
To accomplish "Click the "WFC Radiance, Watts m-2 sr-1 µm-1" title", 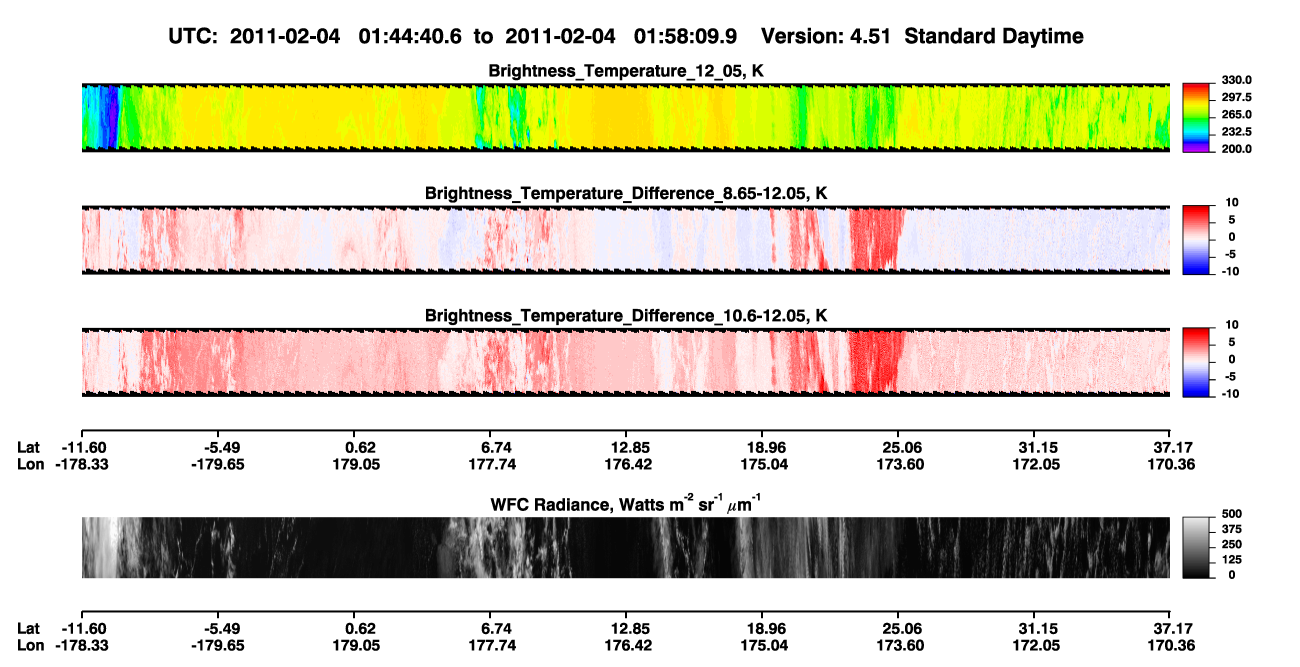I will click(x=626, y=502).
